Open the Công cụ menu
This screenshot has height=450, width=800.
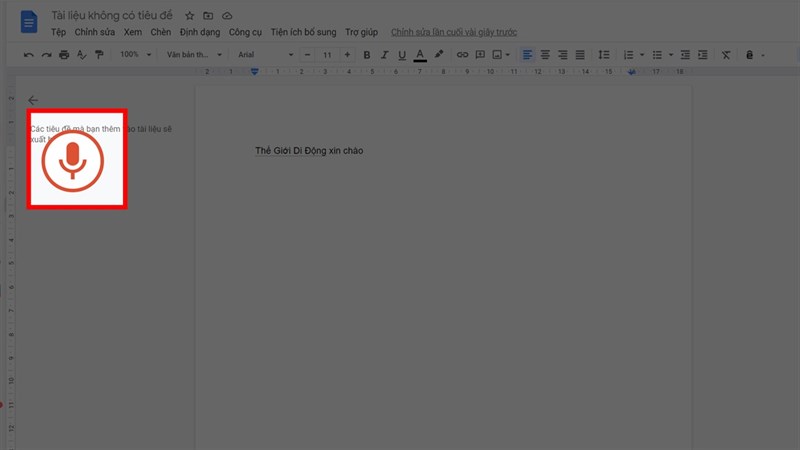point(245,32)
